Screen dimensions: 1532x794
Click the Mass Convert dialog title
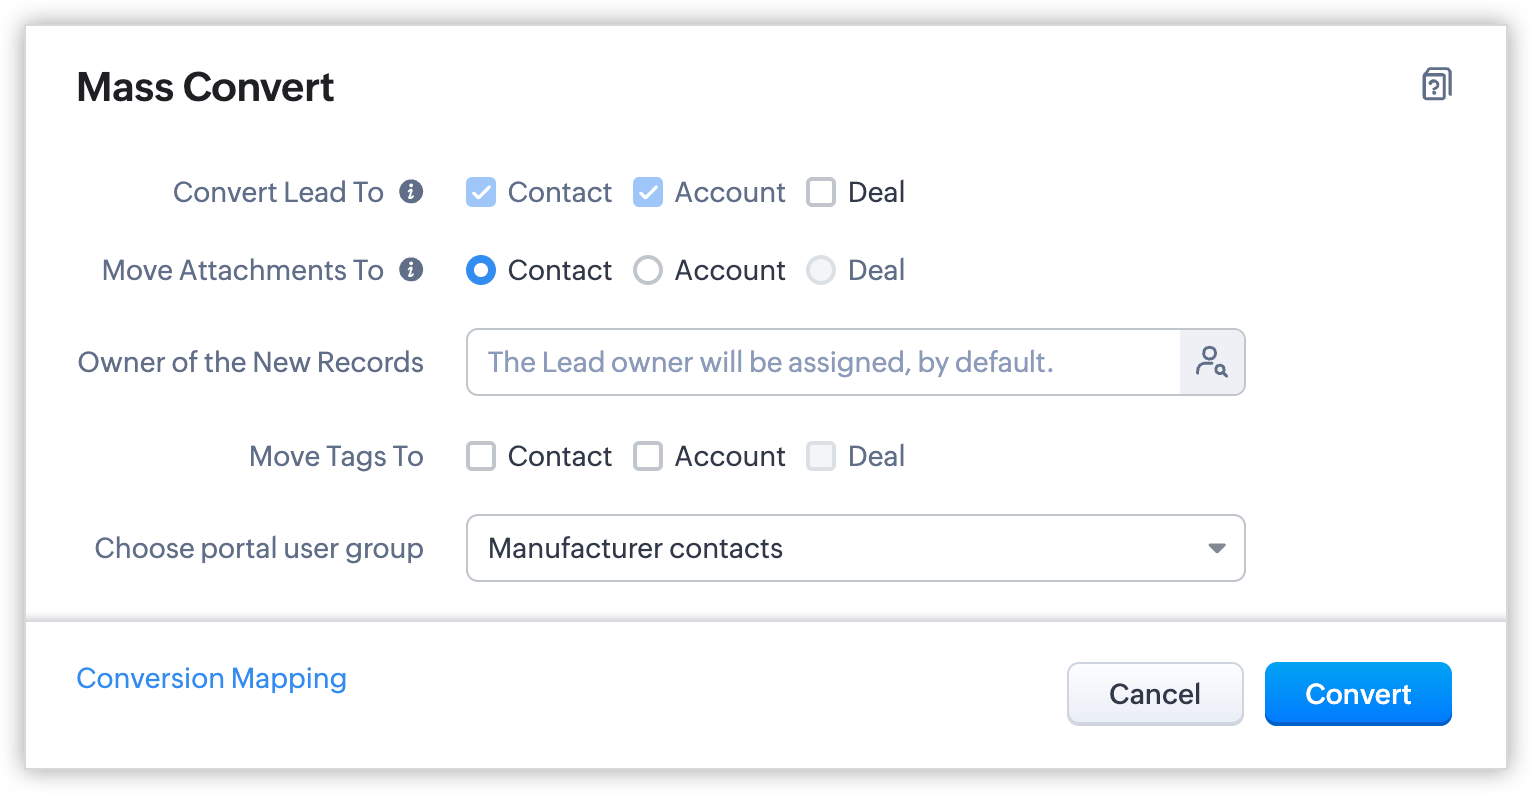[x=205, y=87]
